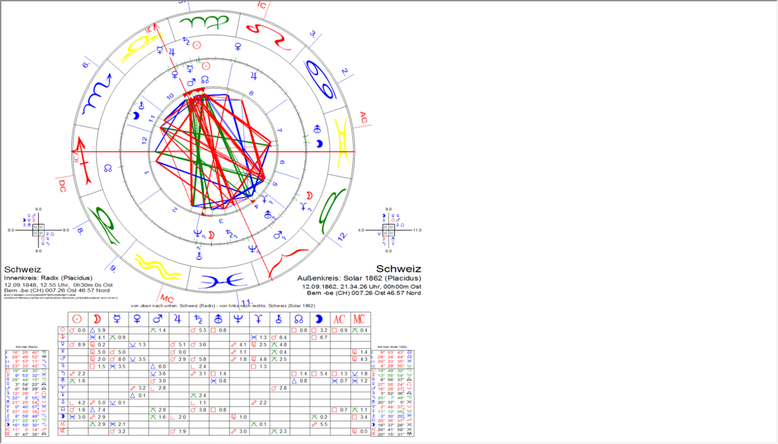Click the Chiron key symbol column header
Viewport: 778px width, 444px height.
pos(278,319)
